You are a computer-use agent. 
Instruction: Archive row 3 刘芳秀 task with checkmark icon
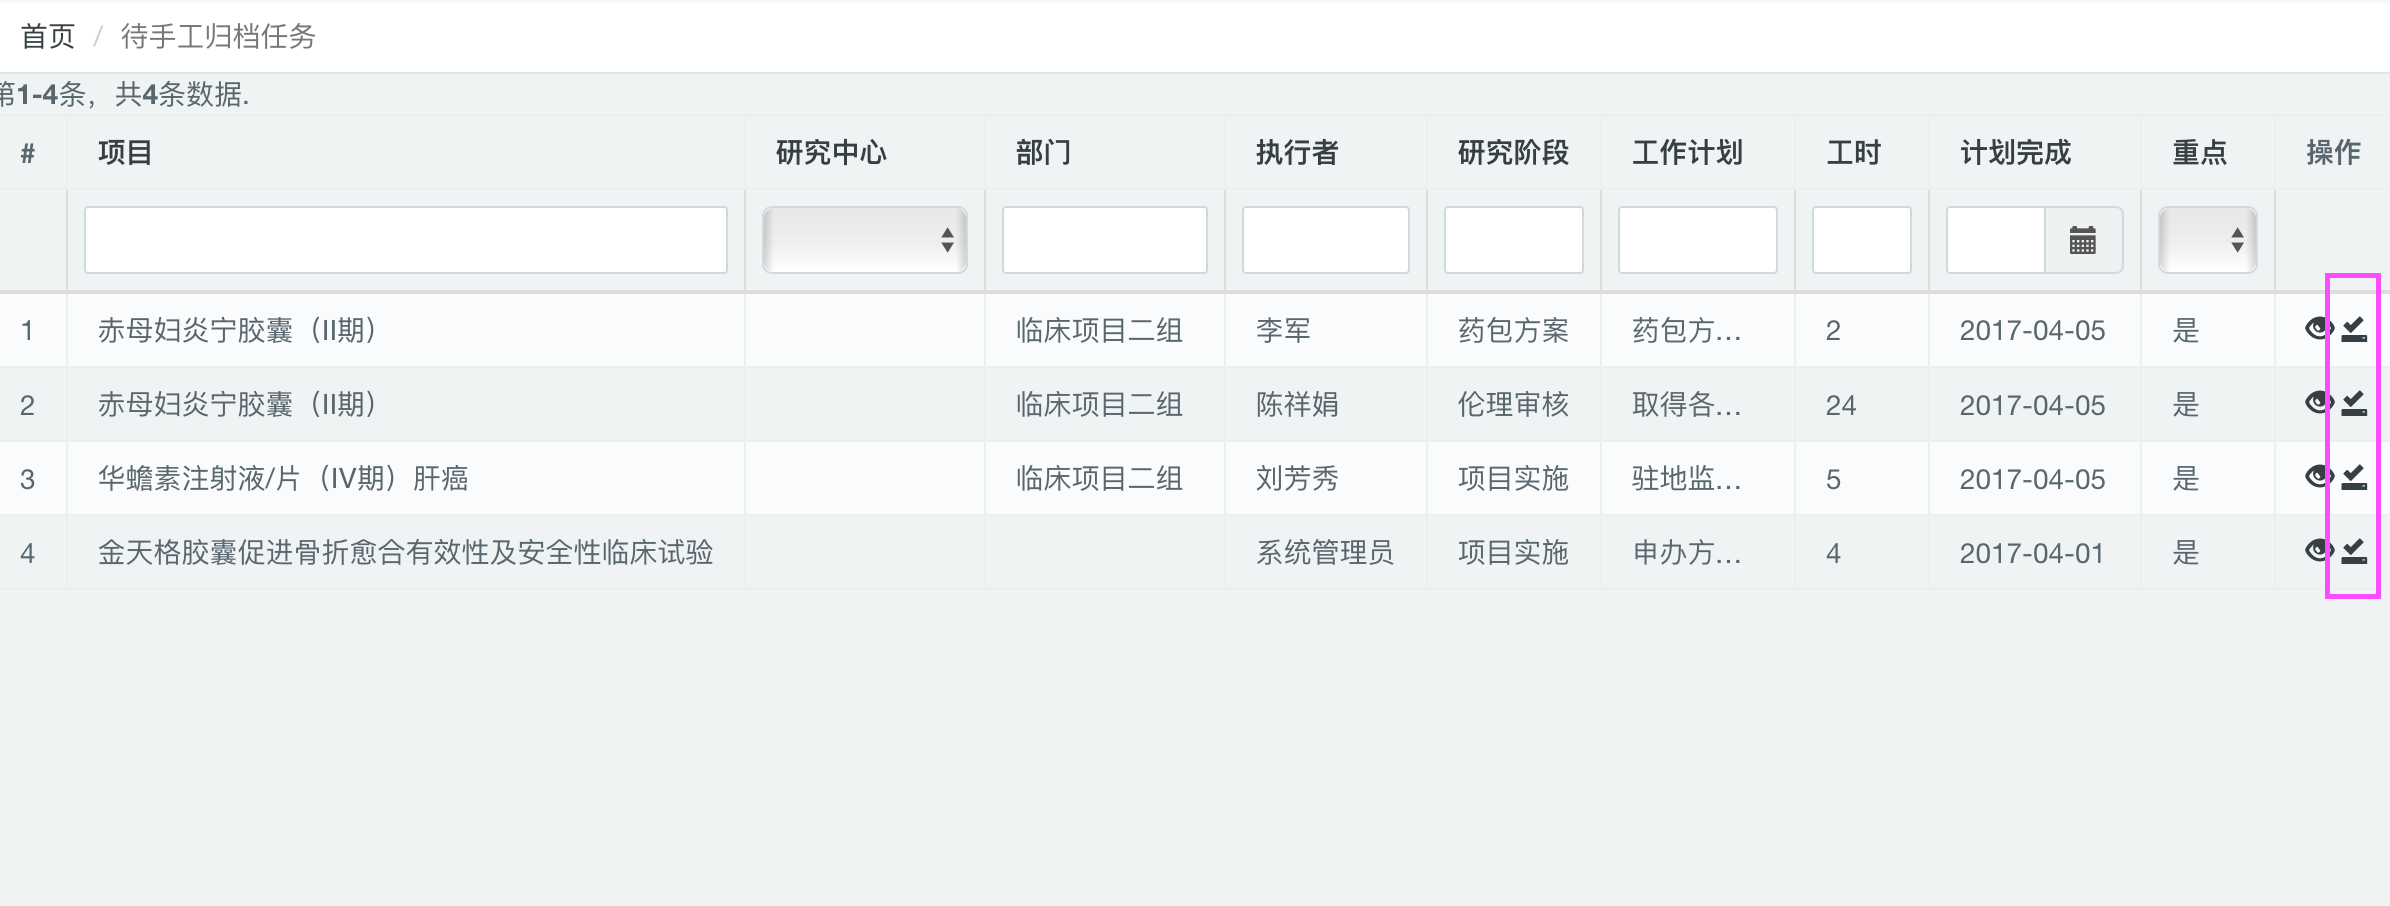[x=2354, y=476]
